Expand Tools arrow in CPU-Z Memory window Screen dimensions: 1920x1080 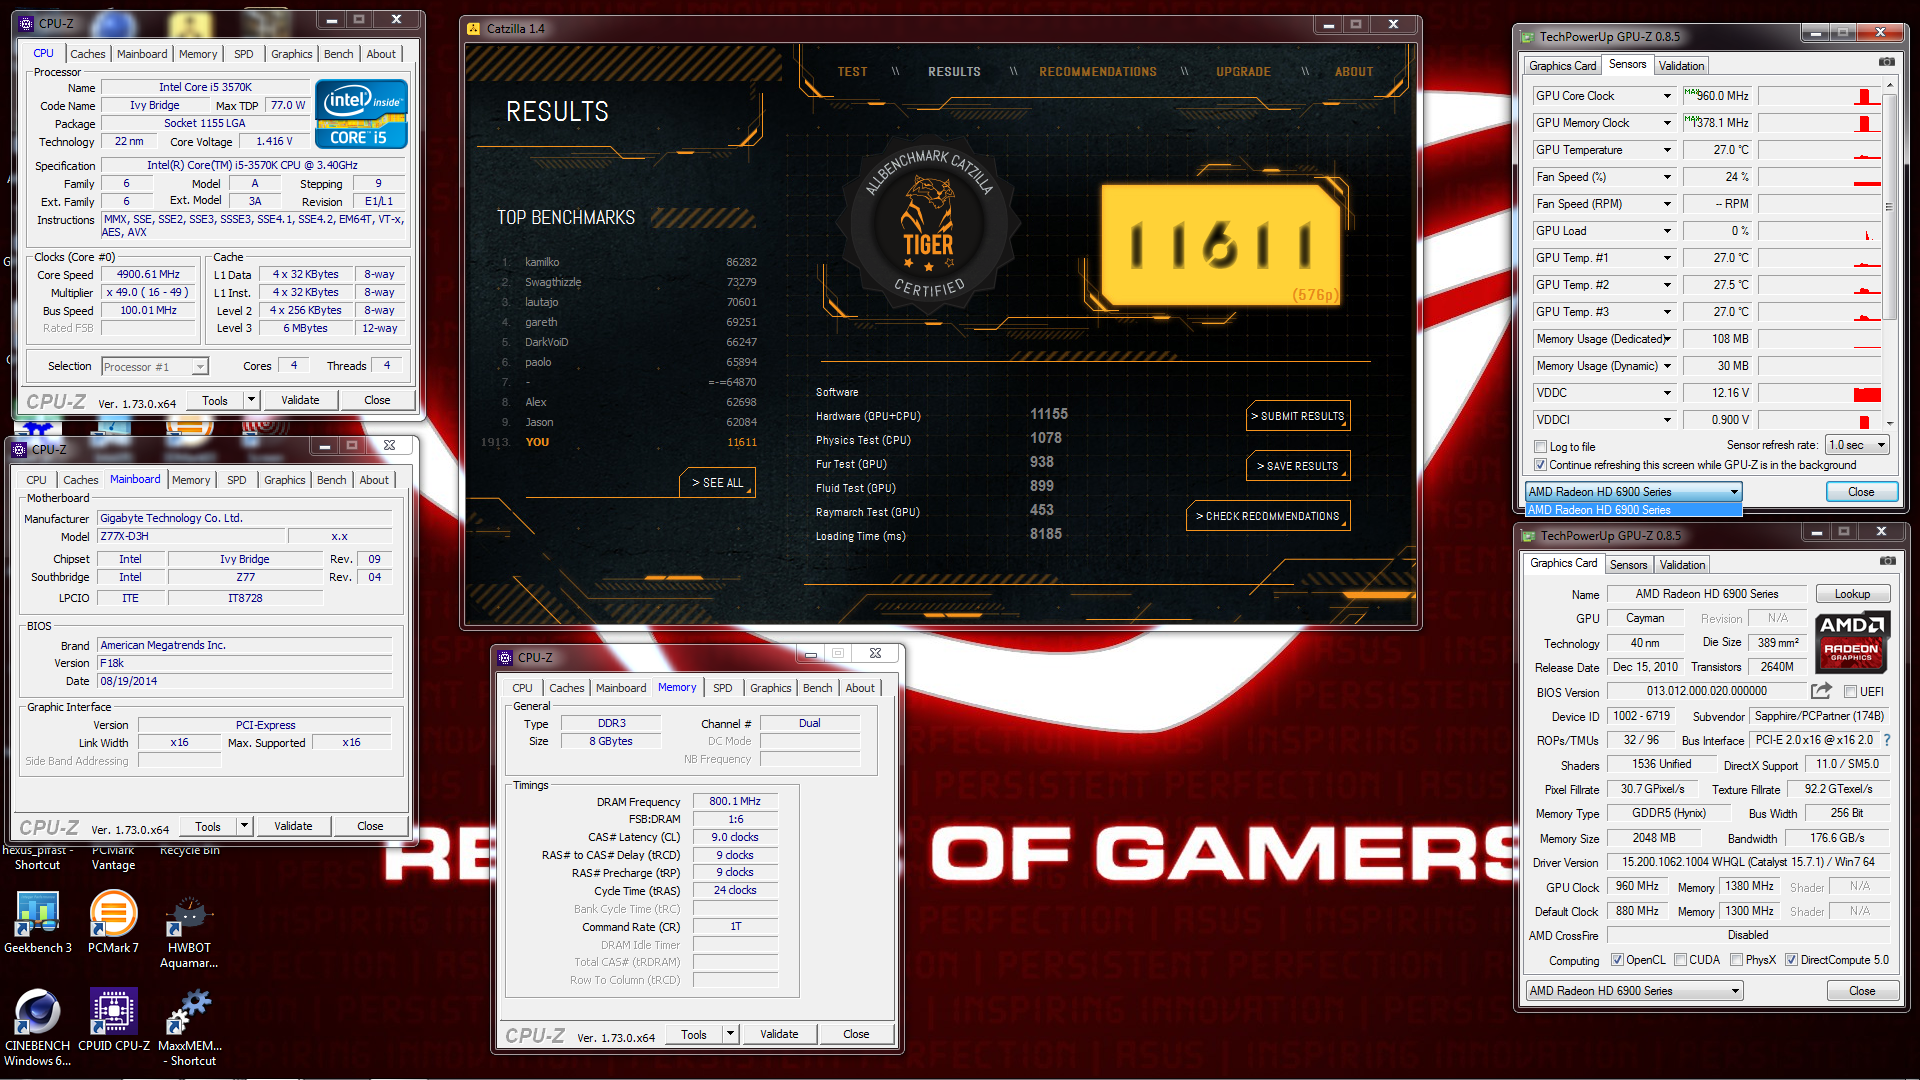pyautogui.click(x=730, y=1034)
